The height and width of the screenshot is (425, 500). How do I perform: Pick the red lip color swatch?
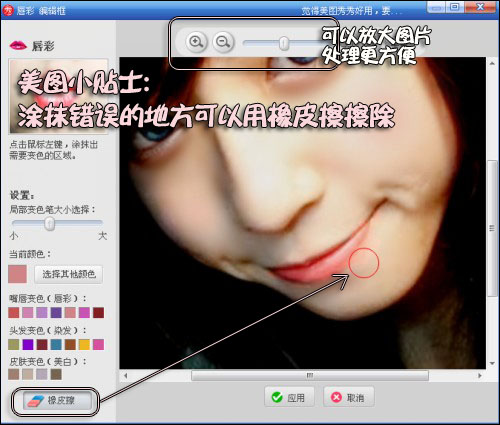pyautogui.click(x=14, y=312)
